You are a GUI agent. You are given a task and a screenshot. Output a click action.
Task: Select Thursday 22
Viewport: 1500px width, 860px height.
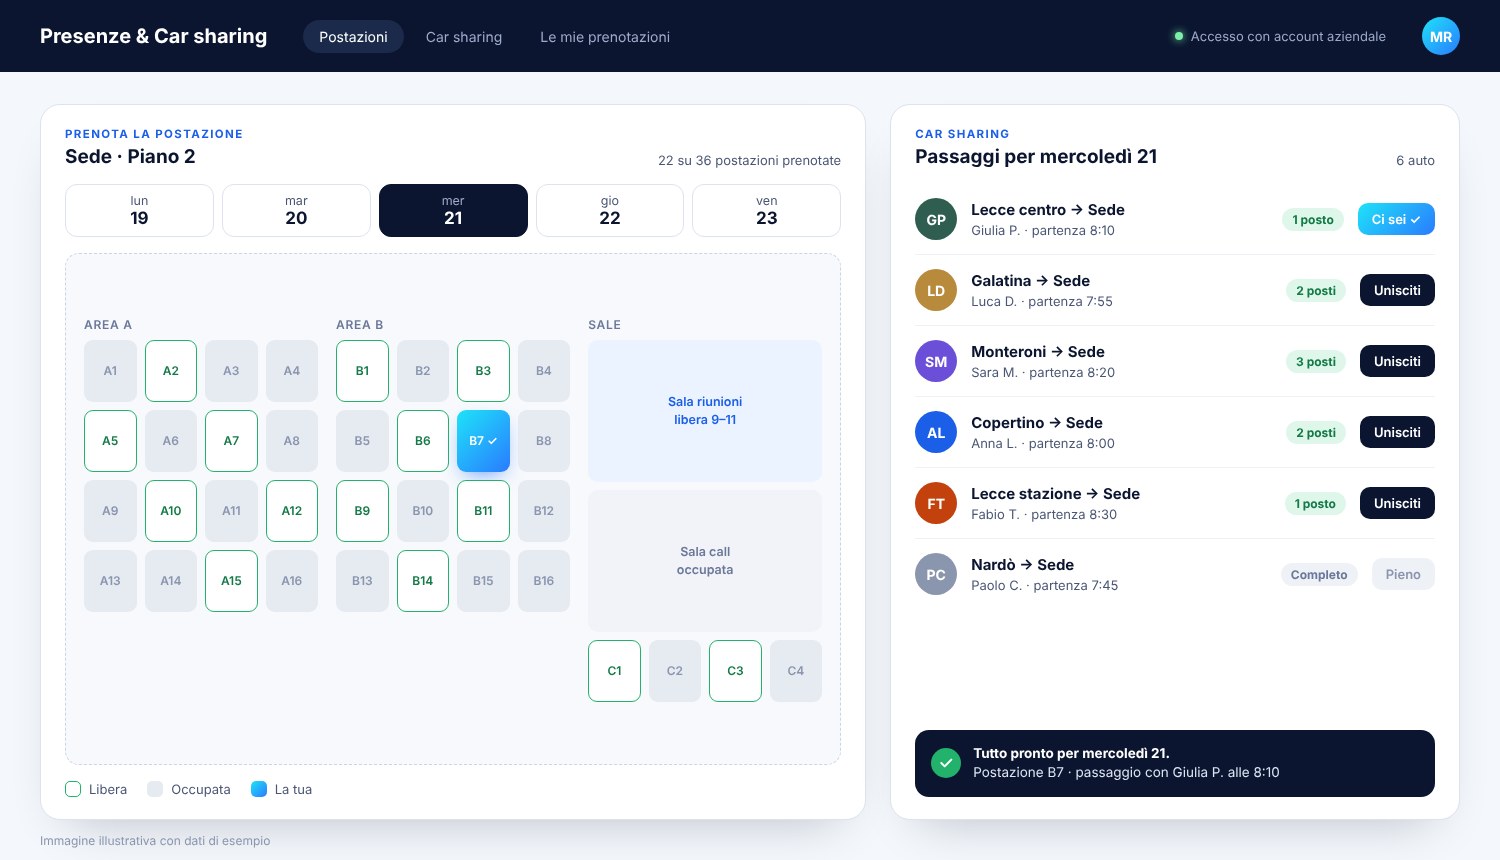coord(610,210)
